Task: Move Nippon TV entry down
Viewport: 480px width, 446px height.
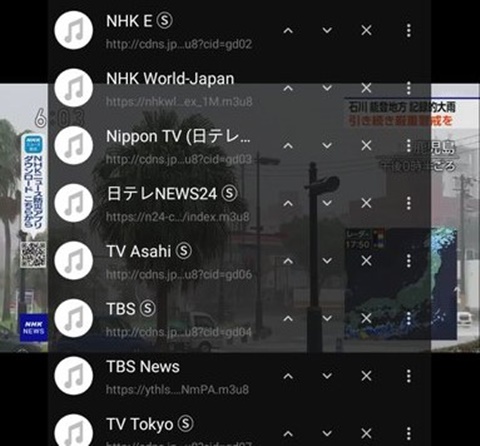Action: point(327,146)
